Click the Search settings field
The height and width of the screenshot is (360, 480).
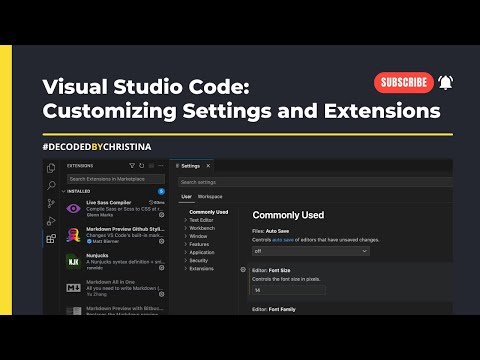pyautogui.click(x=315, y=182)
